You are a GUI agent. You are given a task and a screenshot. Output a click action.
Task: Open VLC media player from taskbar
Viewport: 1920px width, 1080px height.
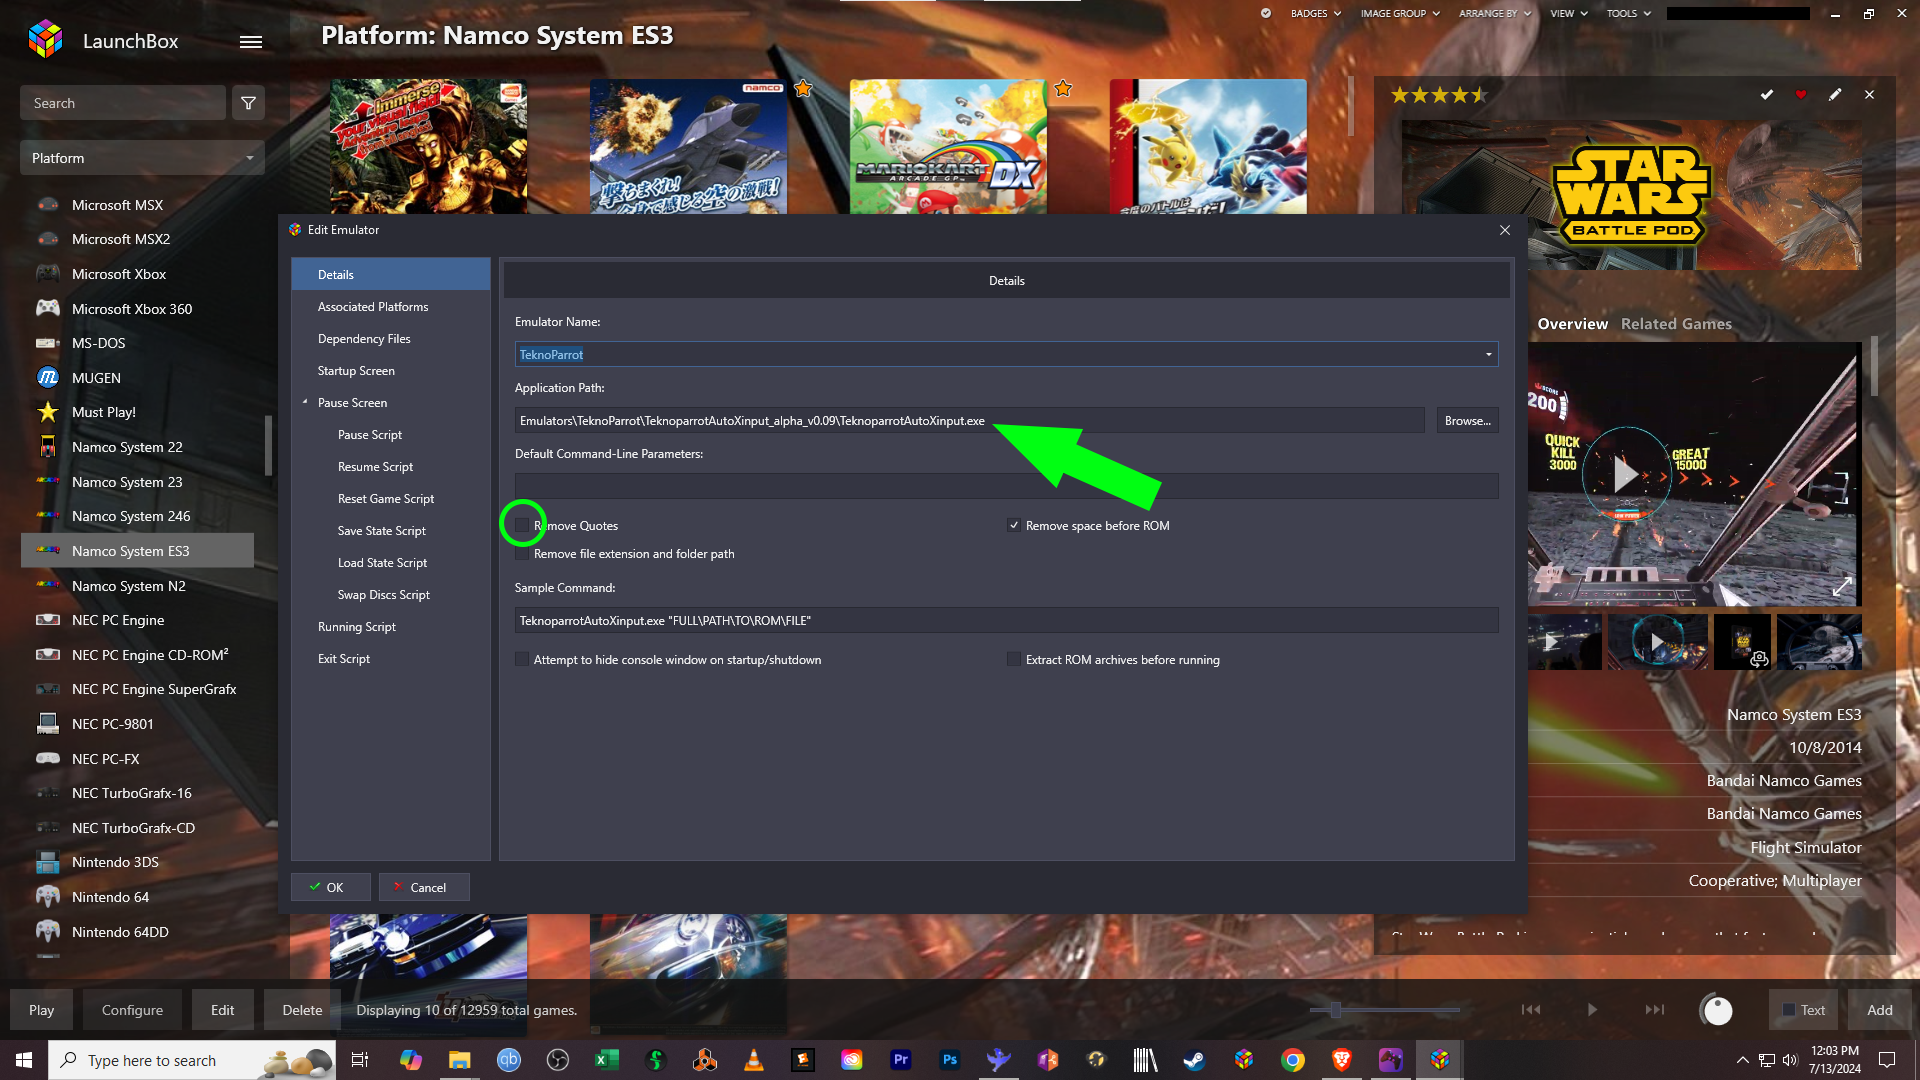[x=754, y=1060]
